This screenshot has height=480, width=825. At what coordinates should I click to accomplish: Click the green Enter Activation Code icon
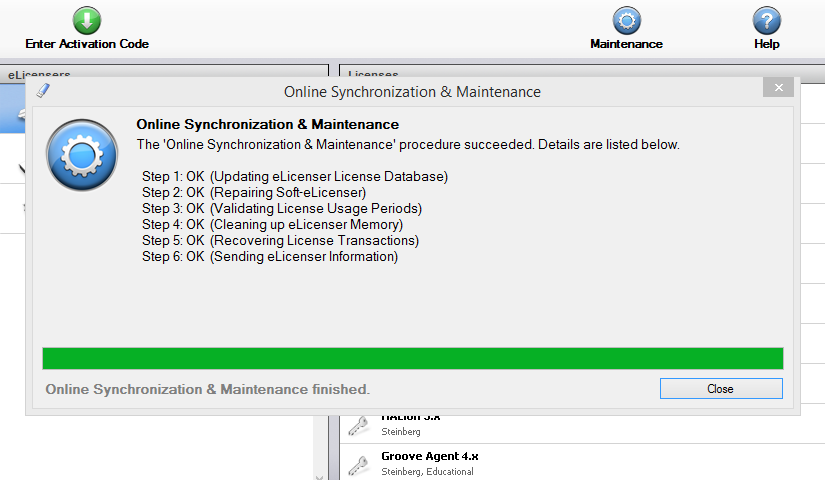[x=87, y=20]
